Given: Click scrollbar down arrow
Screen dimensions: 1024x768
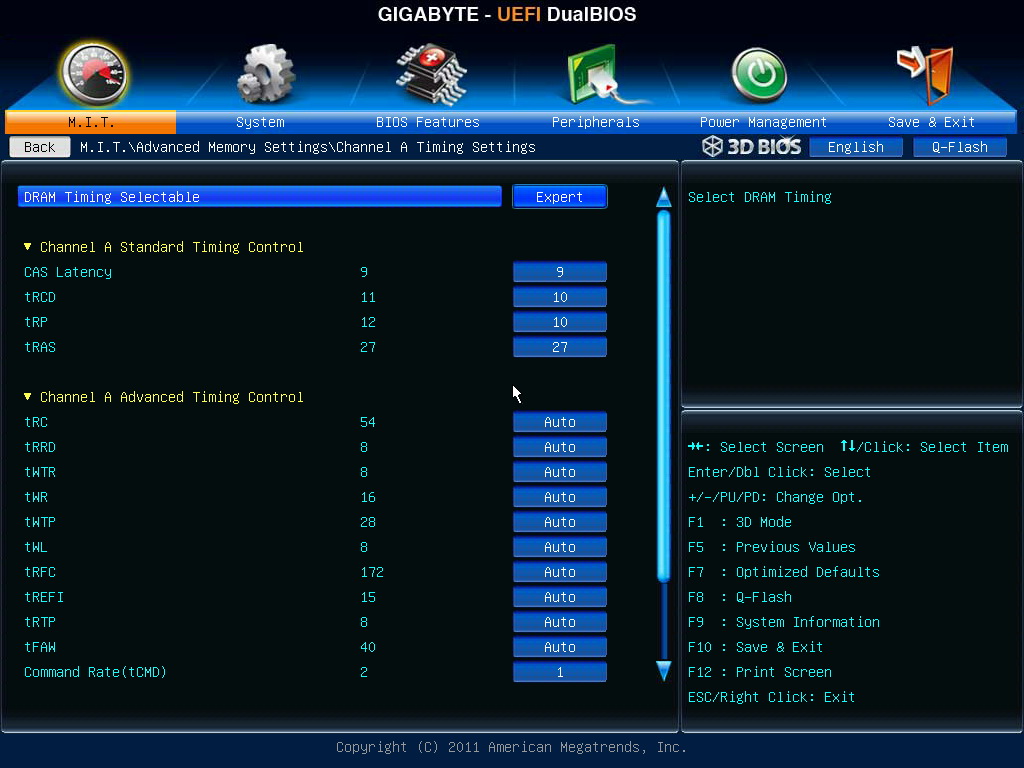Looking at the screenshot, I should [664, 671].
